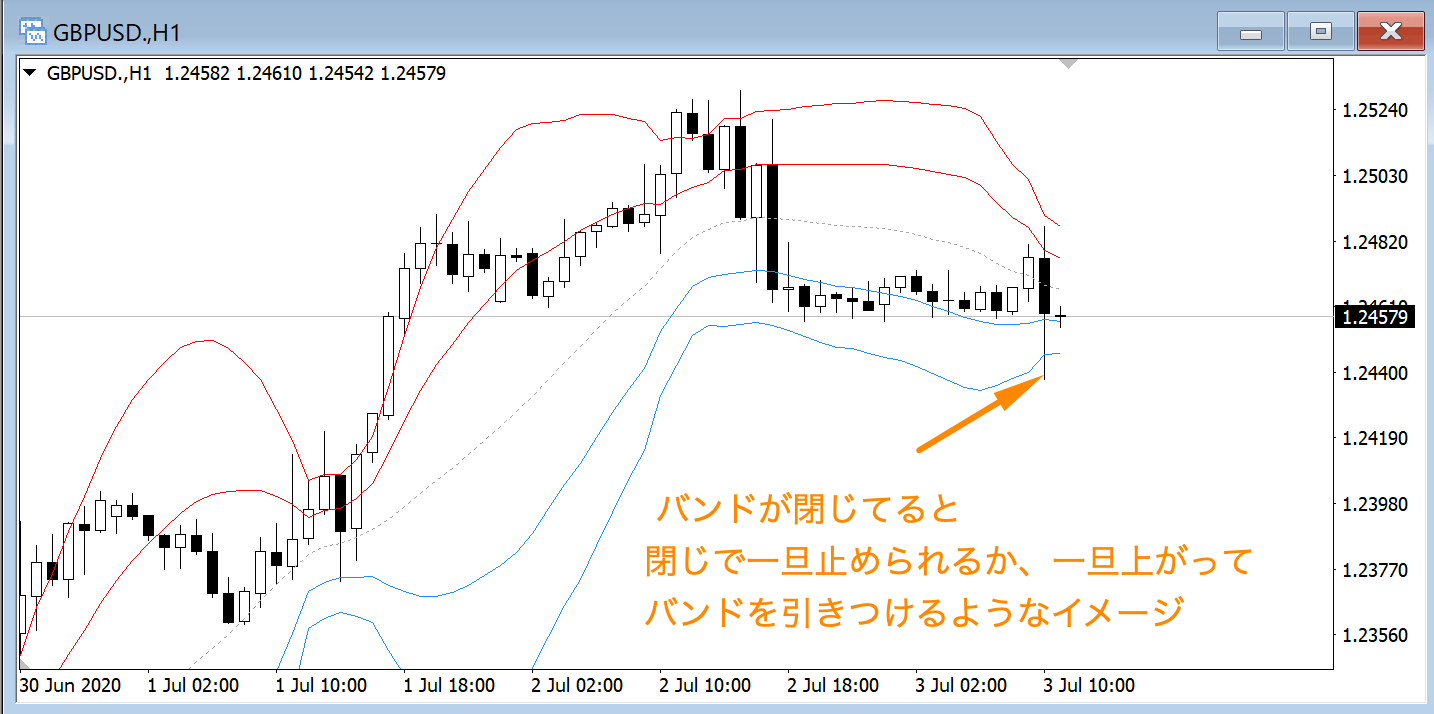The width and height of the screenshot is (1434, 714).
Task: Expand the GBPUSD.,H1 dropdown triangle
Action: 30,73
